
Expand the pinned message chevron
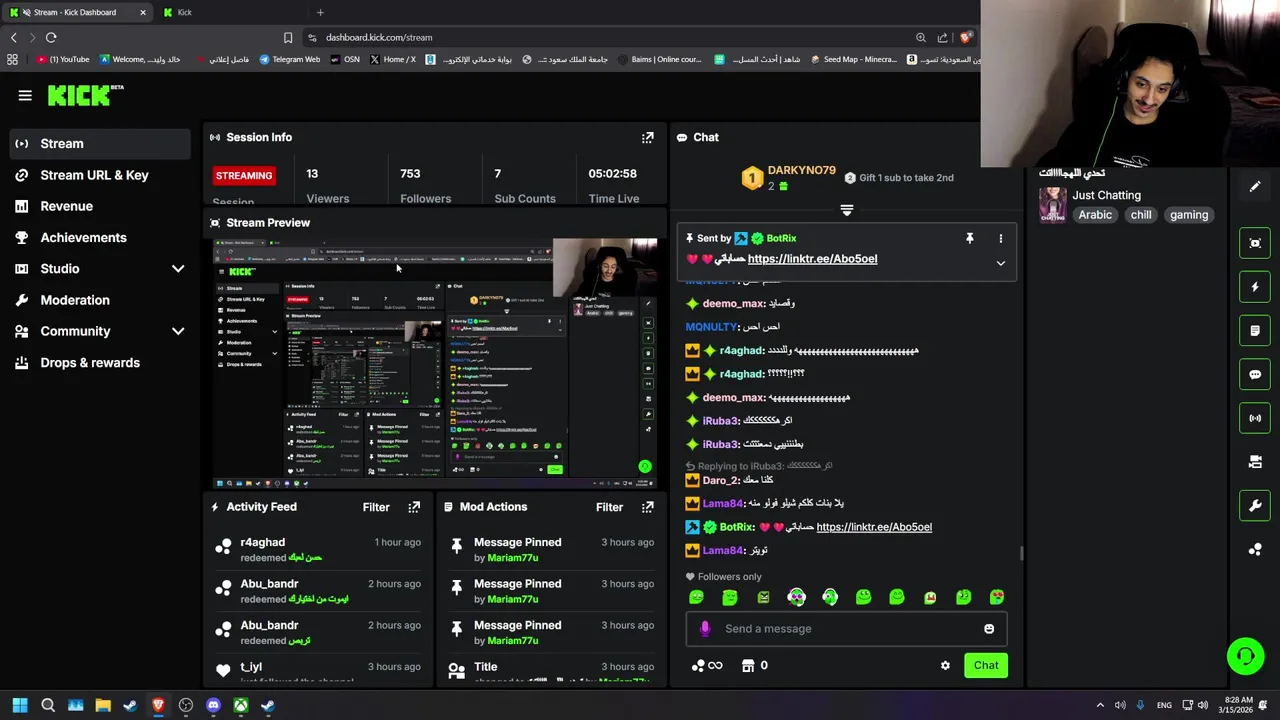coord(1000,263)
